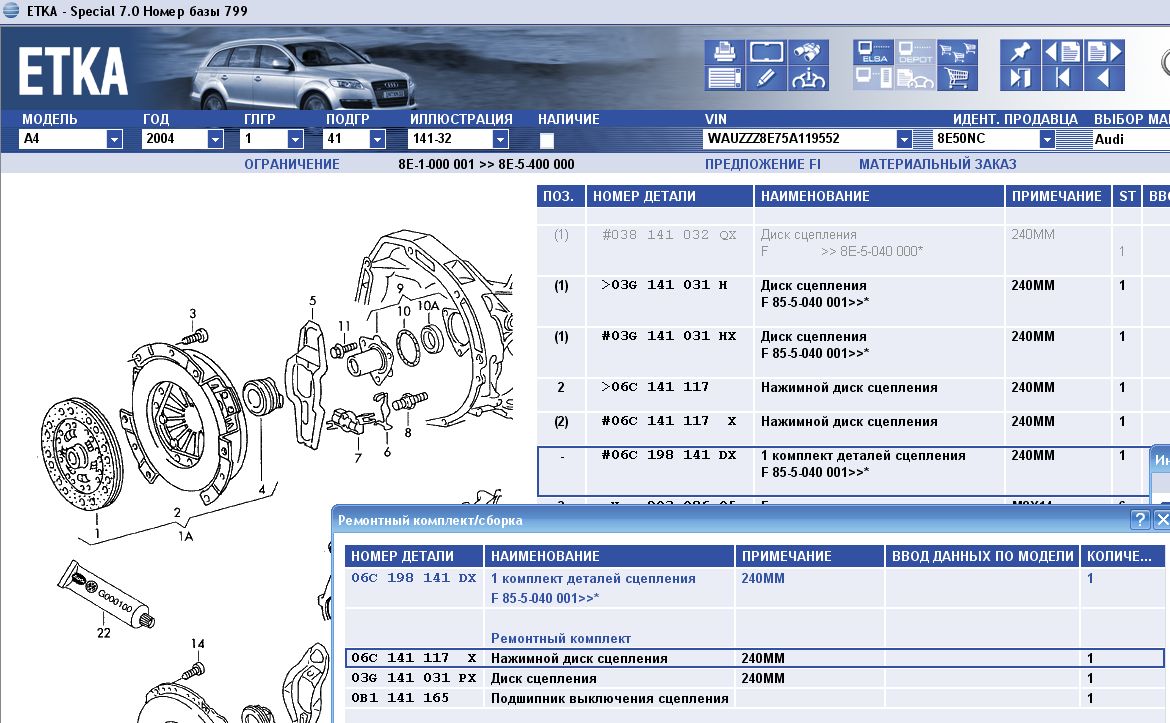Expand the VIN dropdown arrow
The height and width of the screenshot is (723, 1170).
point(904,139)
